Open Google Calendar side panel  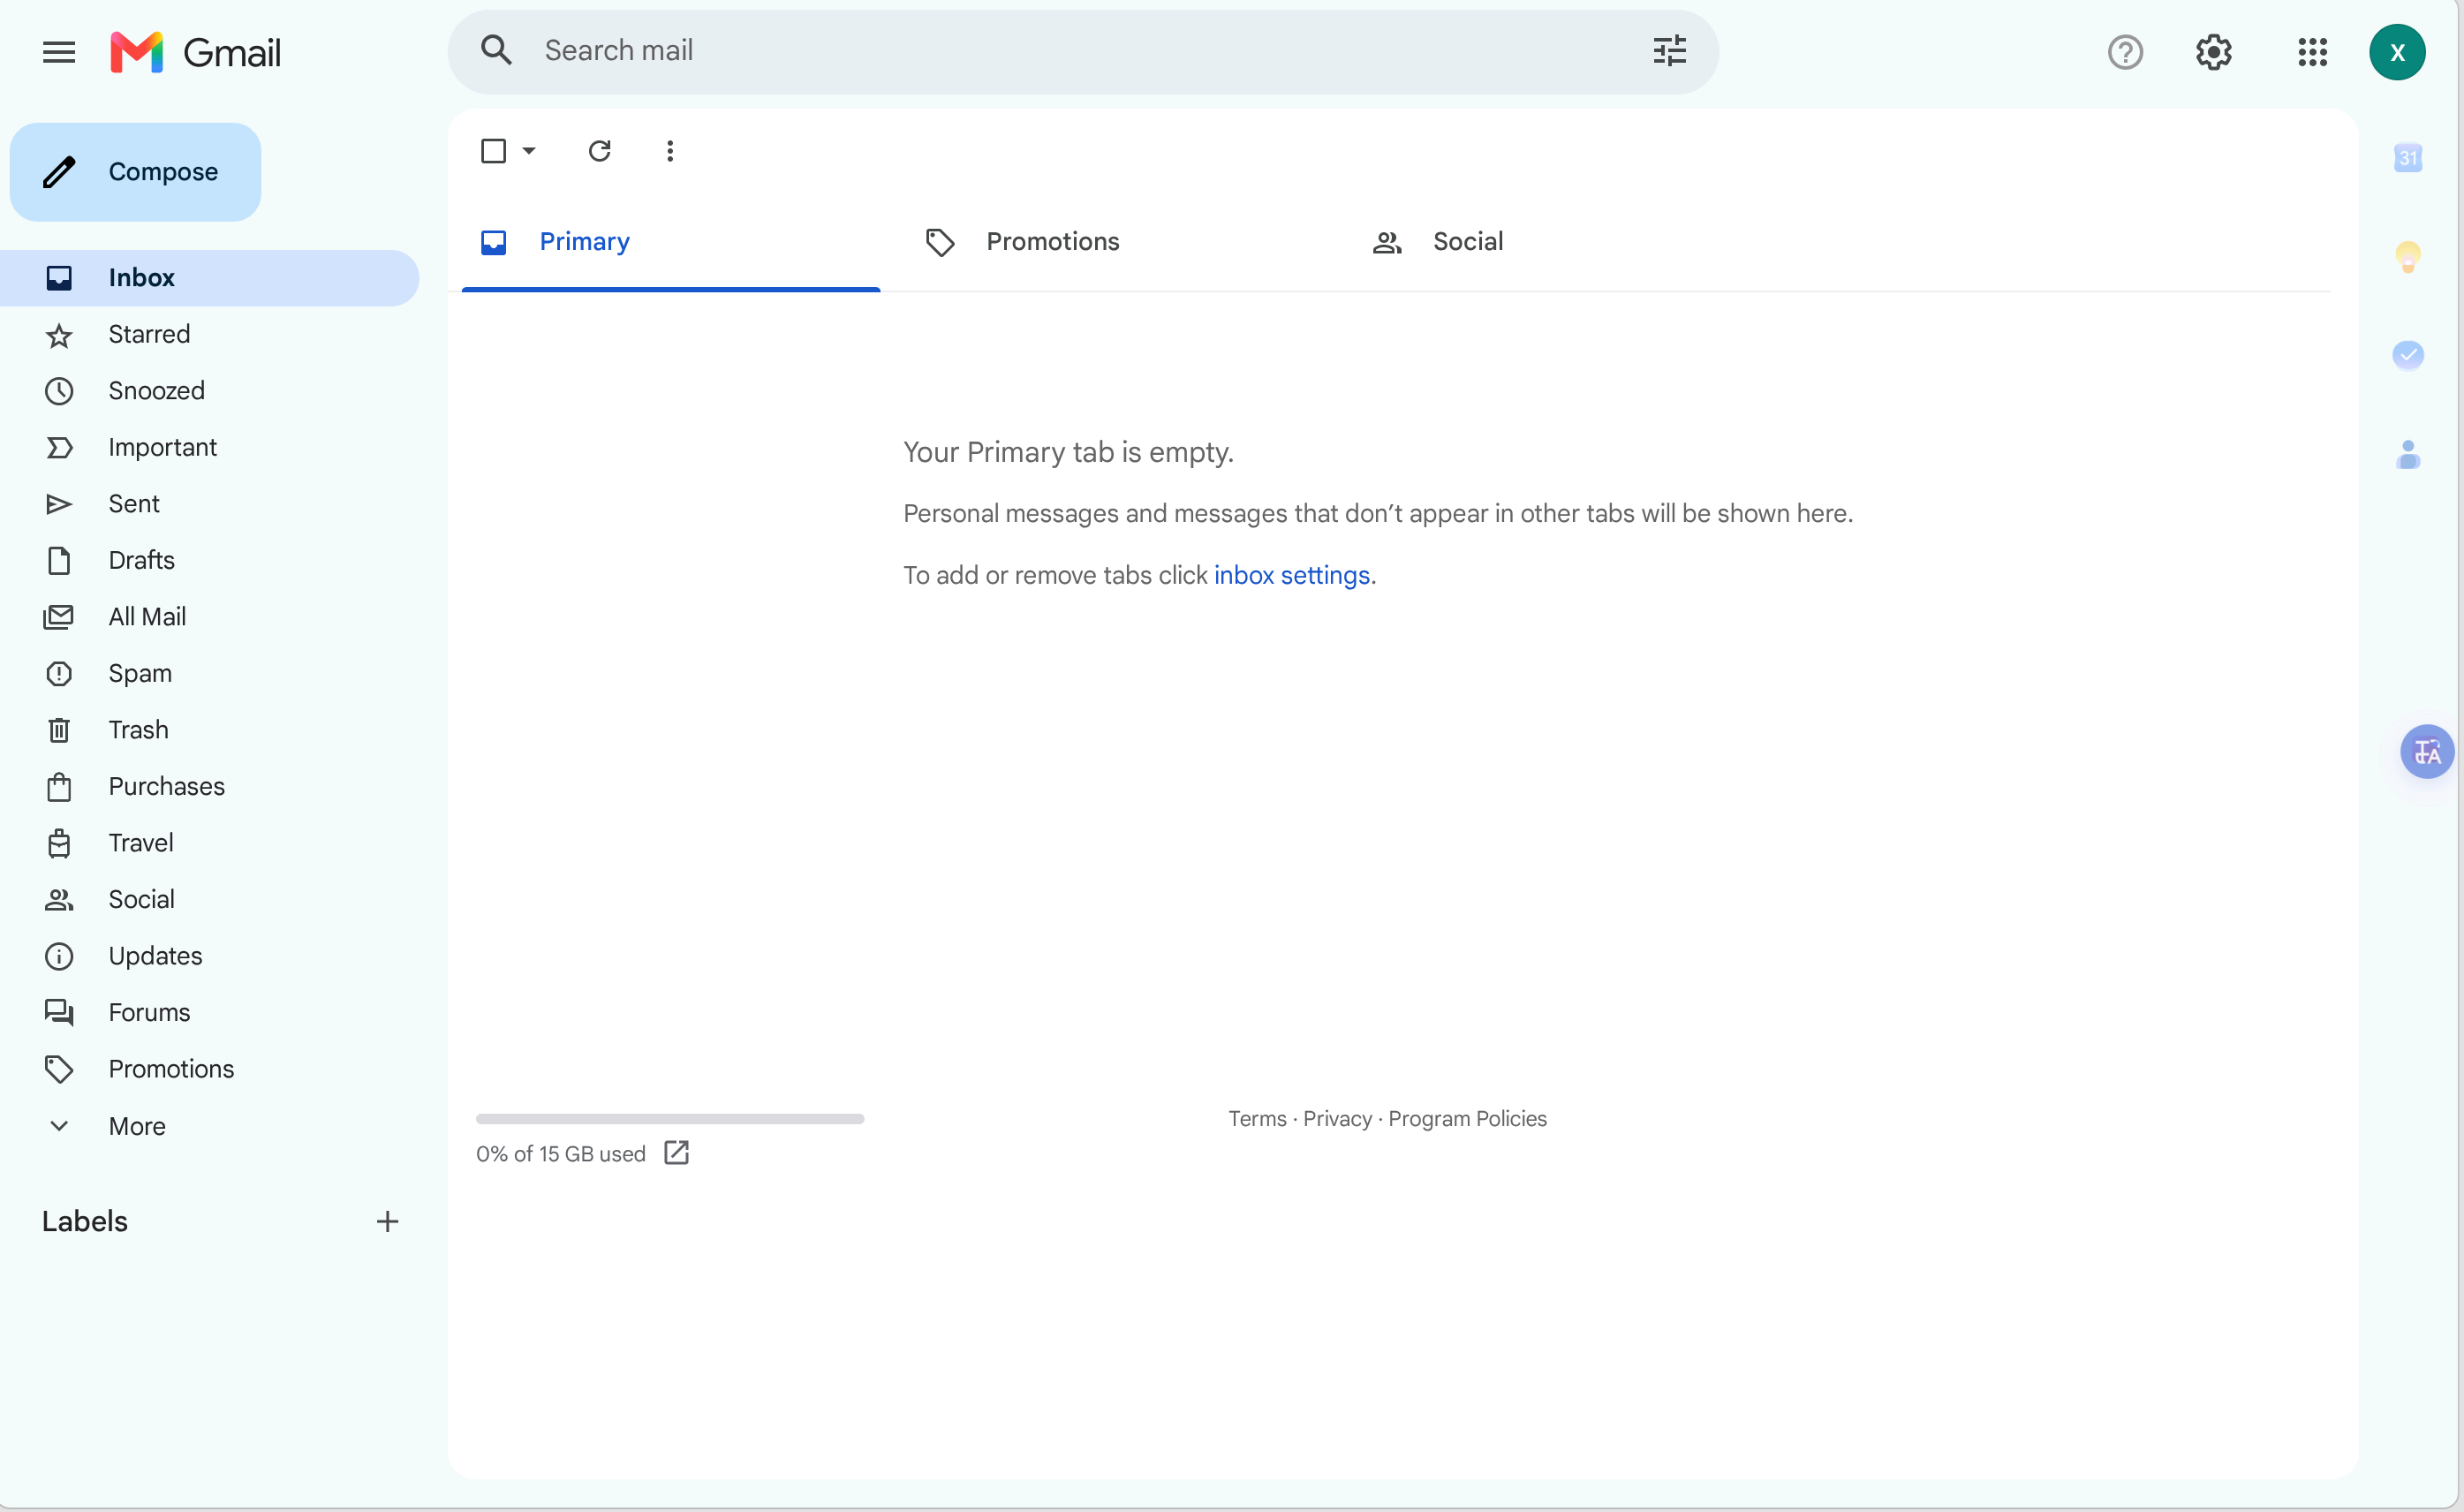pos(2408,157)
